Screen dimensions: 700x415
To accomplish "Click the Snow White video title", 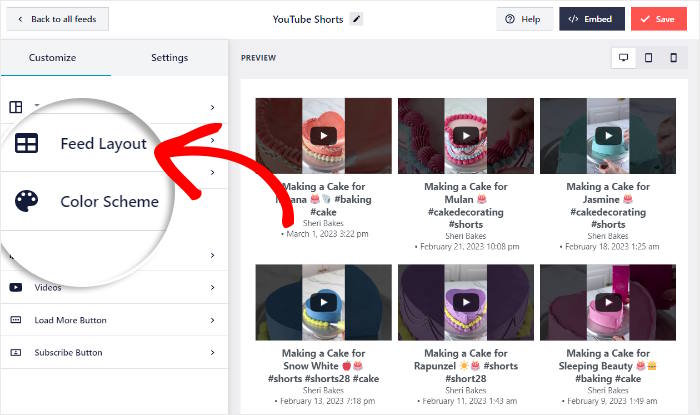I will pyautogui.click(x=323, y=365).
